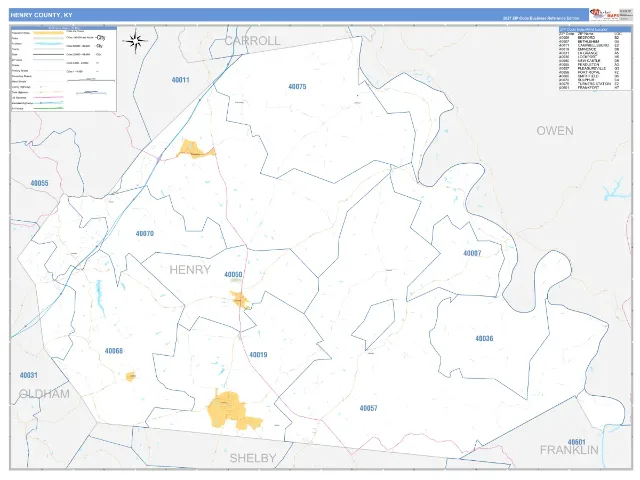Select ZIP code label 40011
Image resolution: width=640 pixels, height=480 pixels.
(180, 80)
